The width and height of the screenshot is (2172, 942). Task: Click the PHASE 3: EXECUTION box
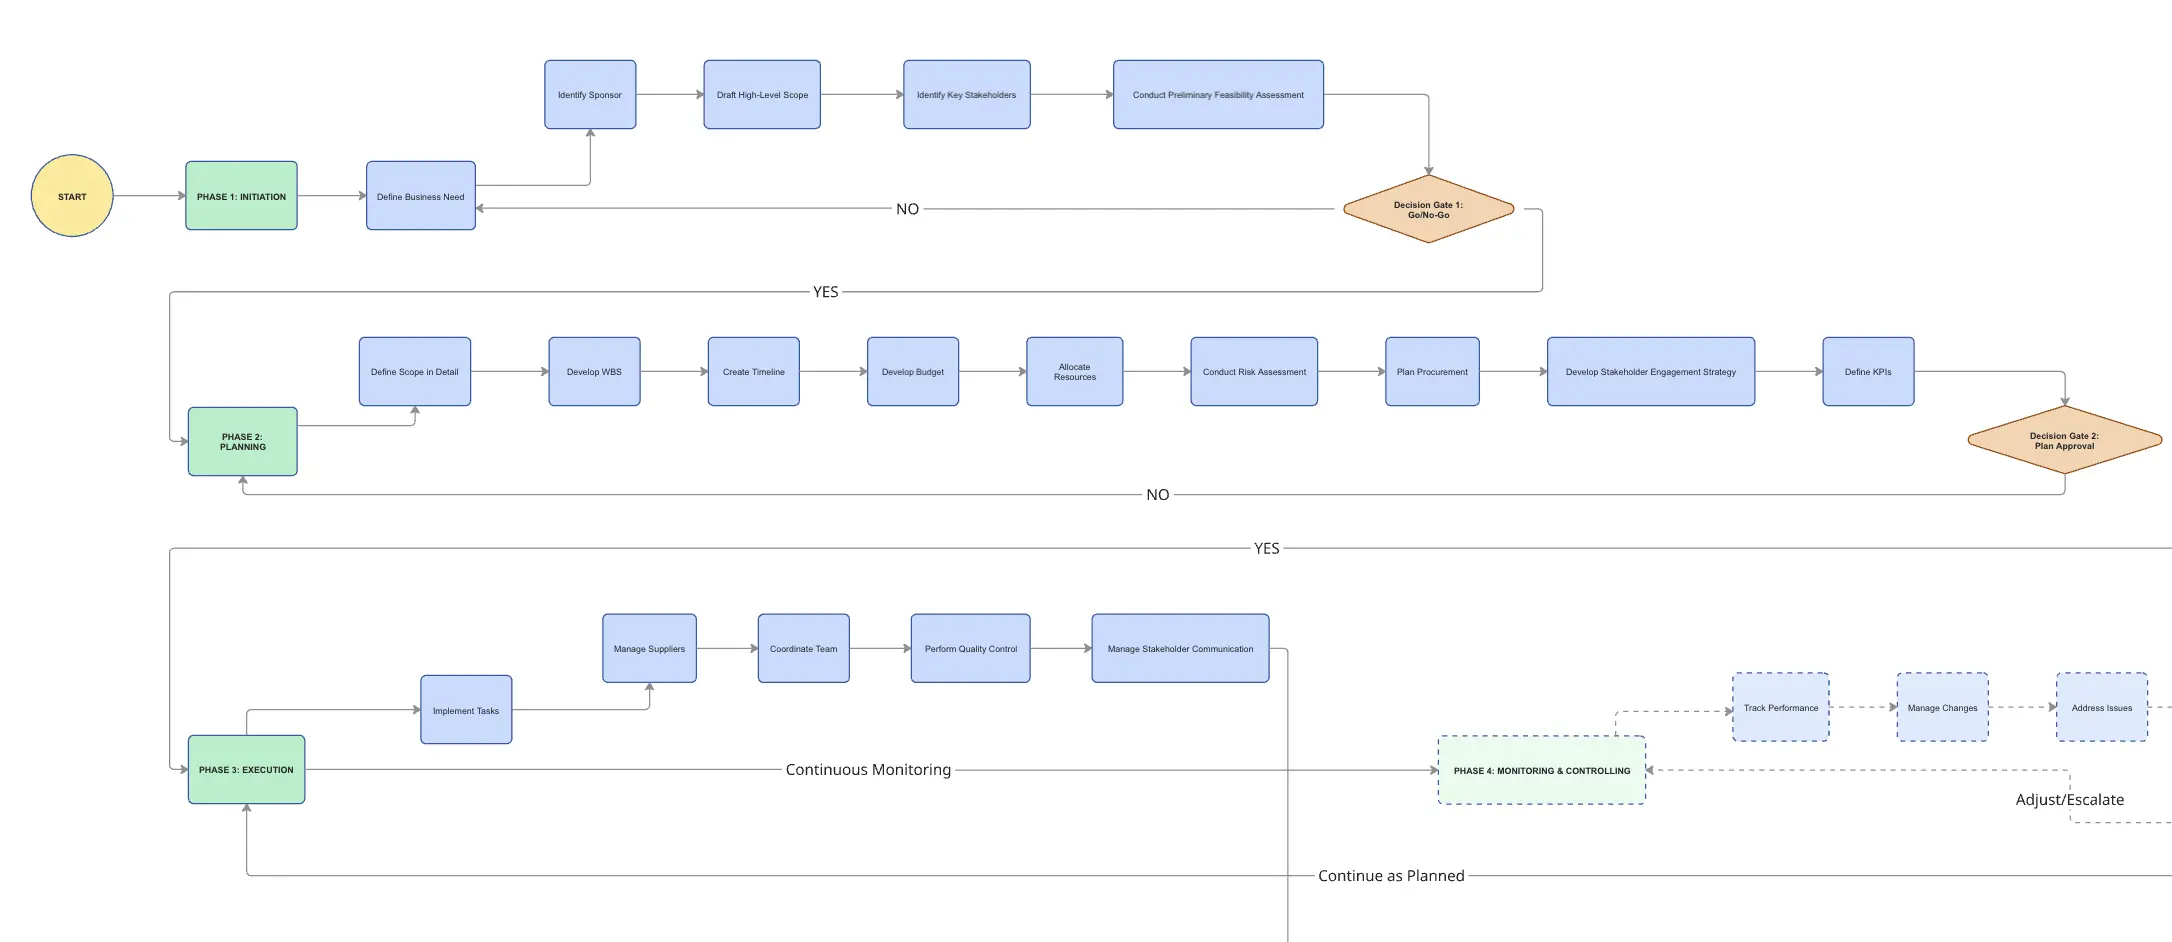coord(246,770)
